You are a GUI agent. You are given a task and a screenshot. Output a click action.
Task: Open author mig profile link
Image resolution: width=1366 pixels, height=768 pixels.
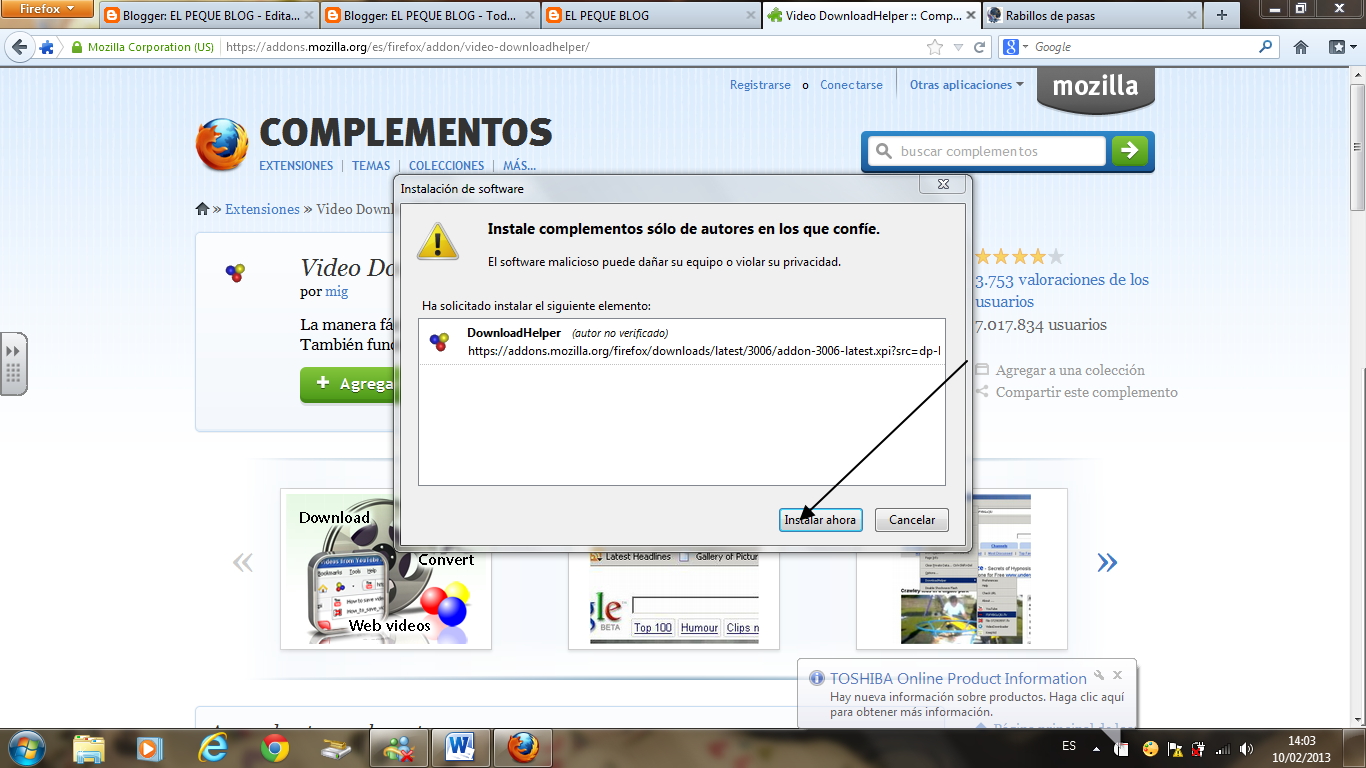pyautogui.click(x=336, y=292)
